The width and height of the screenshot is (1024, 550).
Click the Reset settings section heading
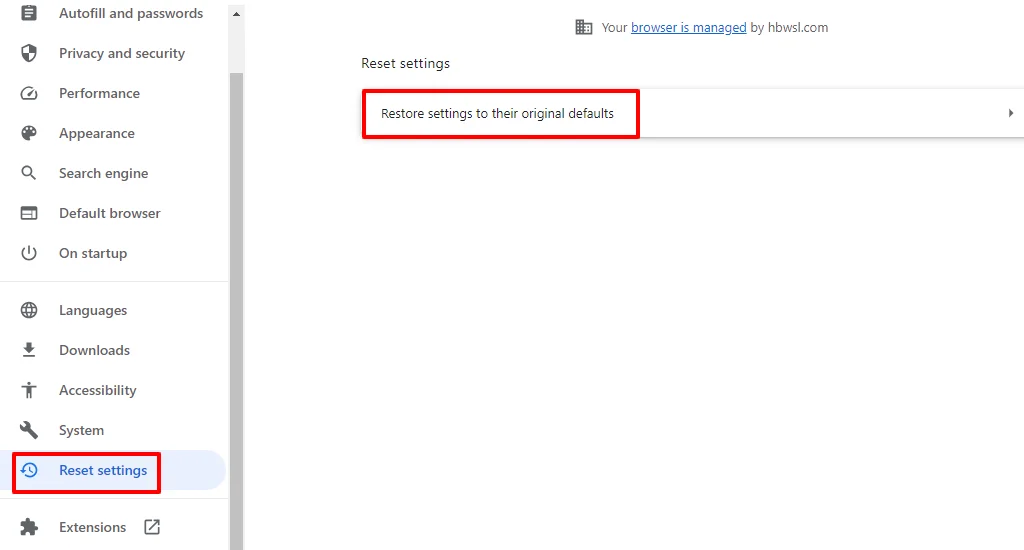(x=406, y=63)
